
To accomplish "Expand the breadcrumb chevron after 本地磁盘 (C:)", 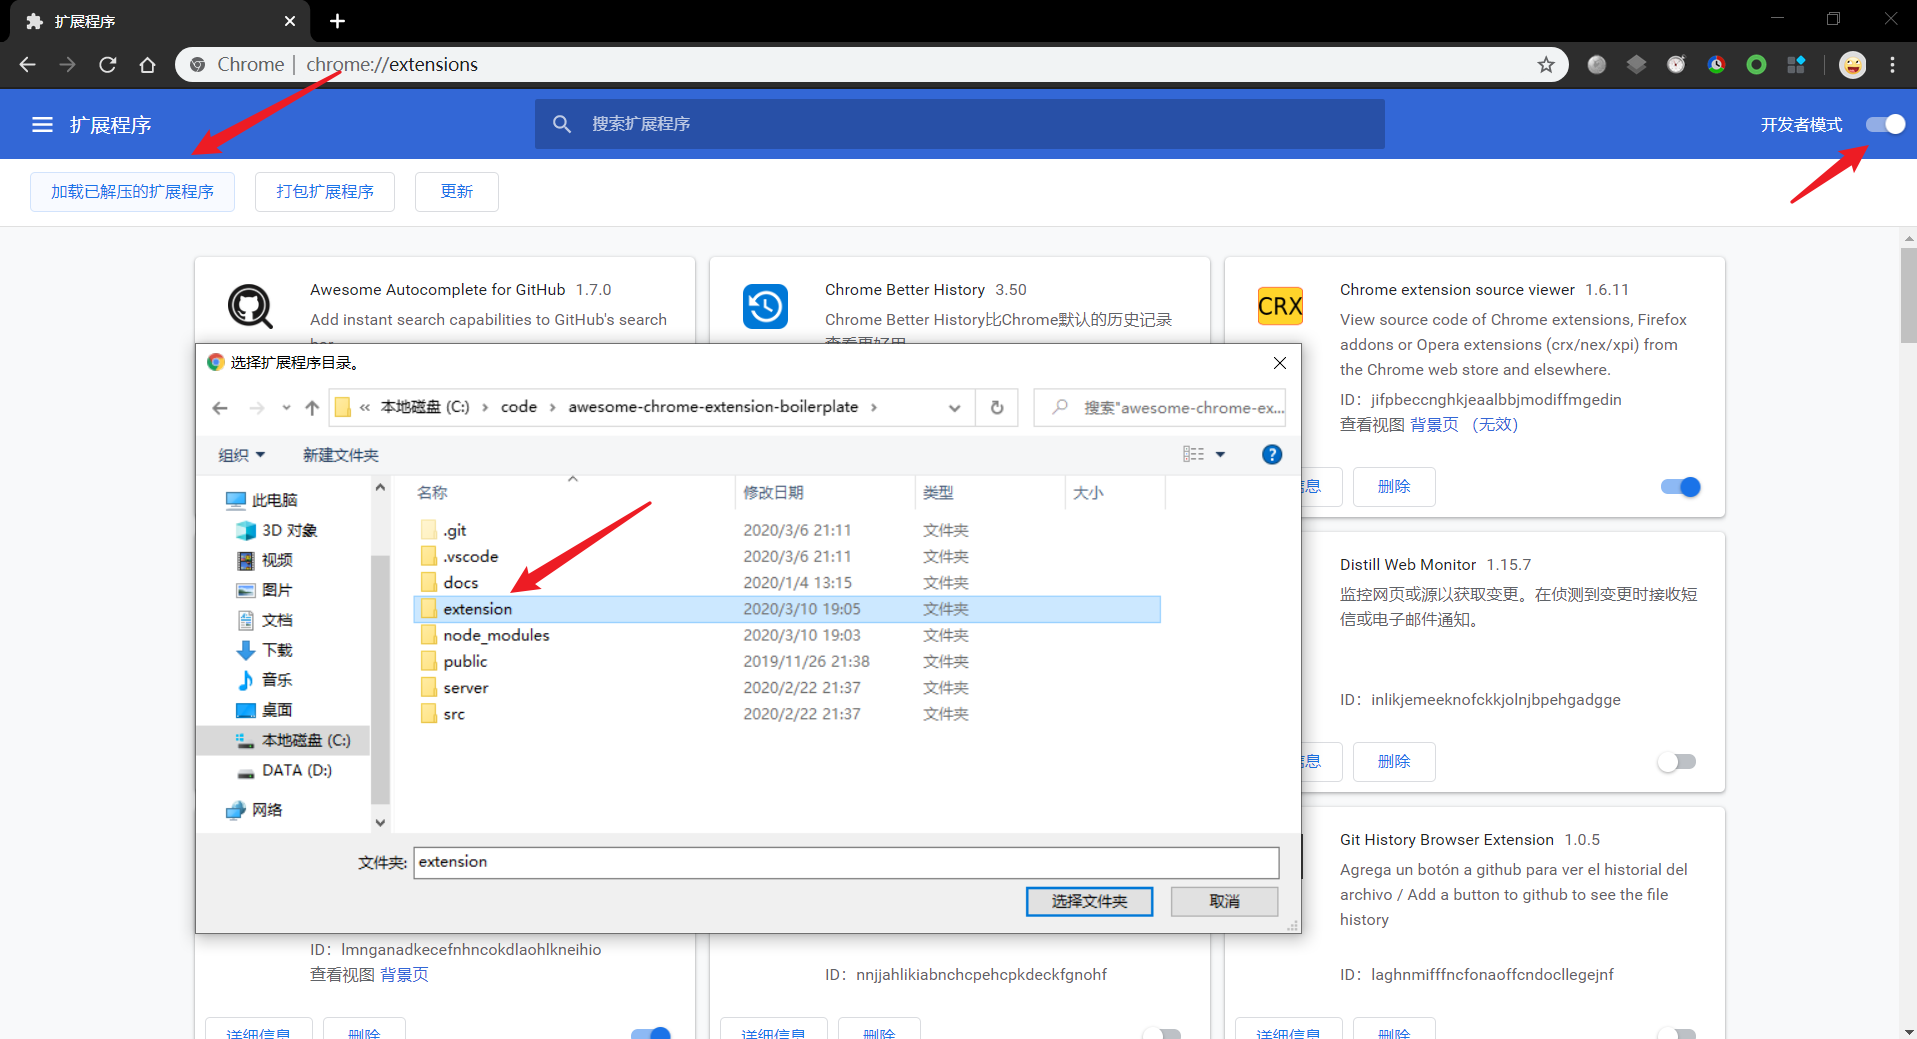I will (x=485, y=407).
